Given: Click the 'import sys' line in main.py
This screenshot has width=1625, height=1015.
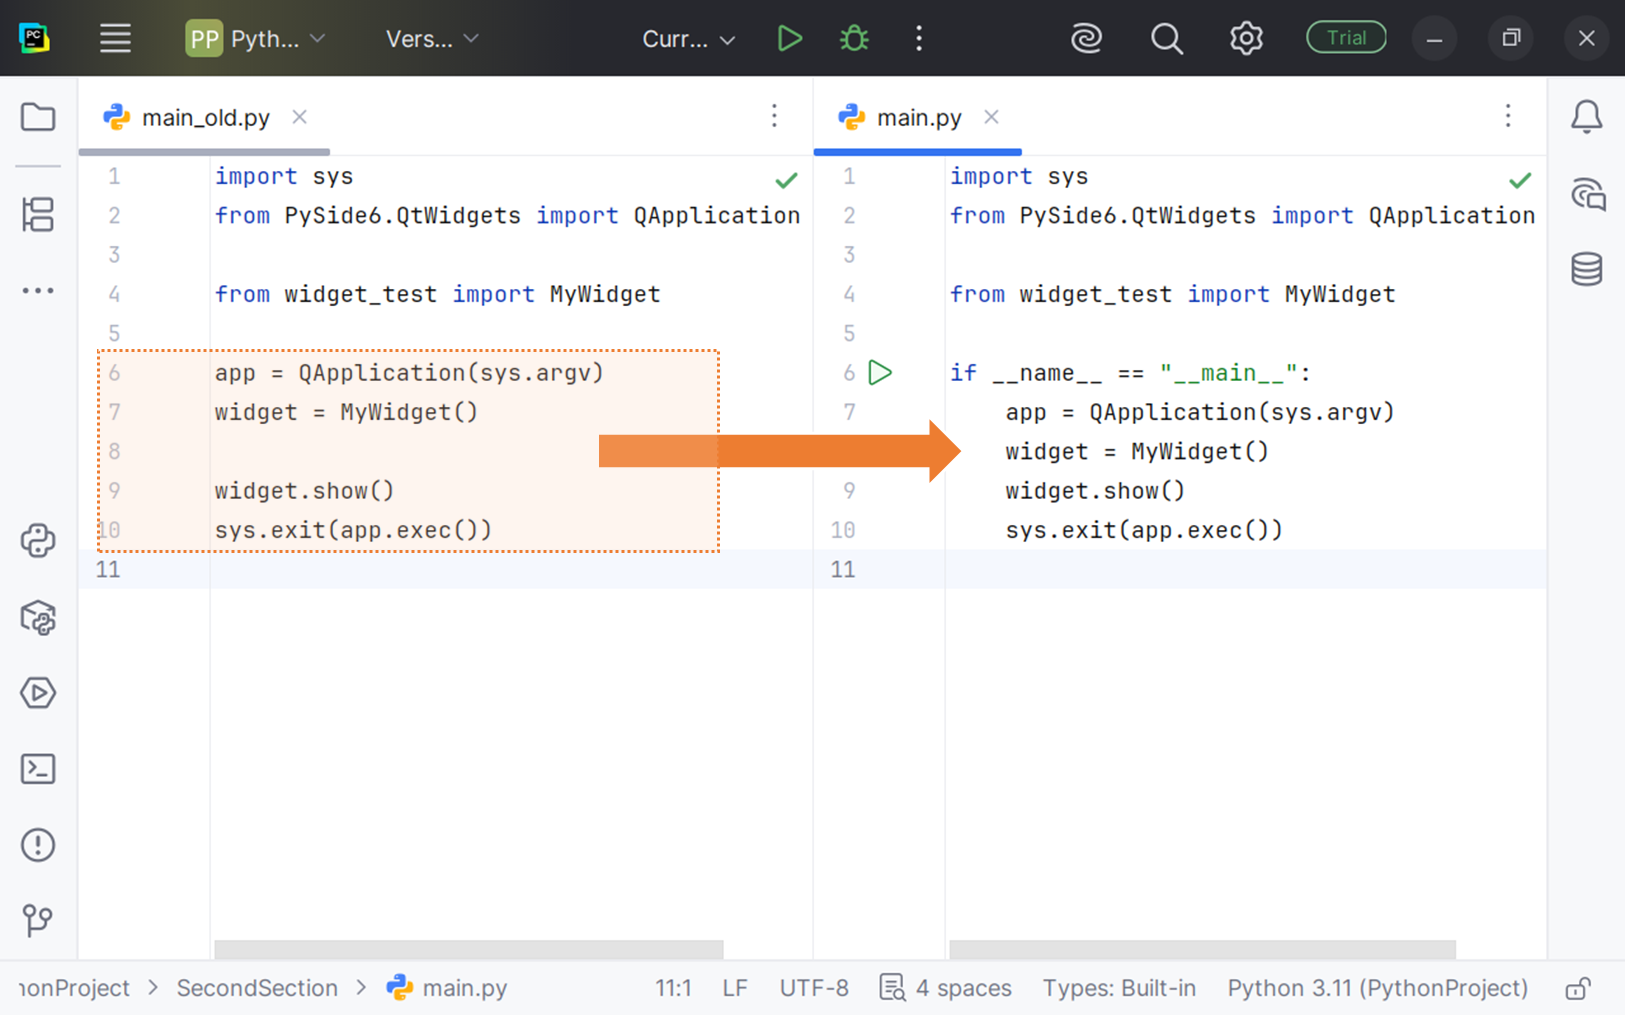Looking at the screenshot, I should tap(1018, 177).
